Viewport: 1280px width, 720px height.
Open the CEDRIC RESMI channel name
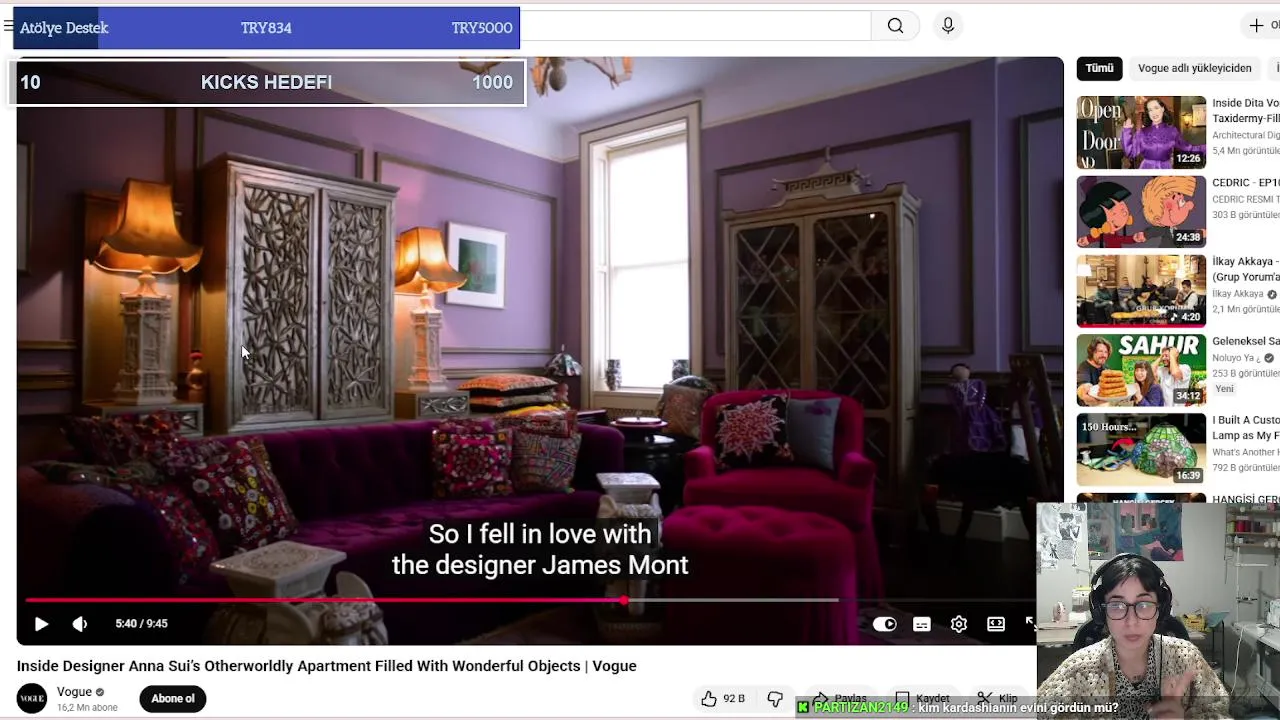coord(1246,199)
